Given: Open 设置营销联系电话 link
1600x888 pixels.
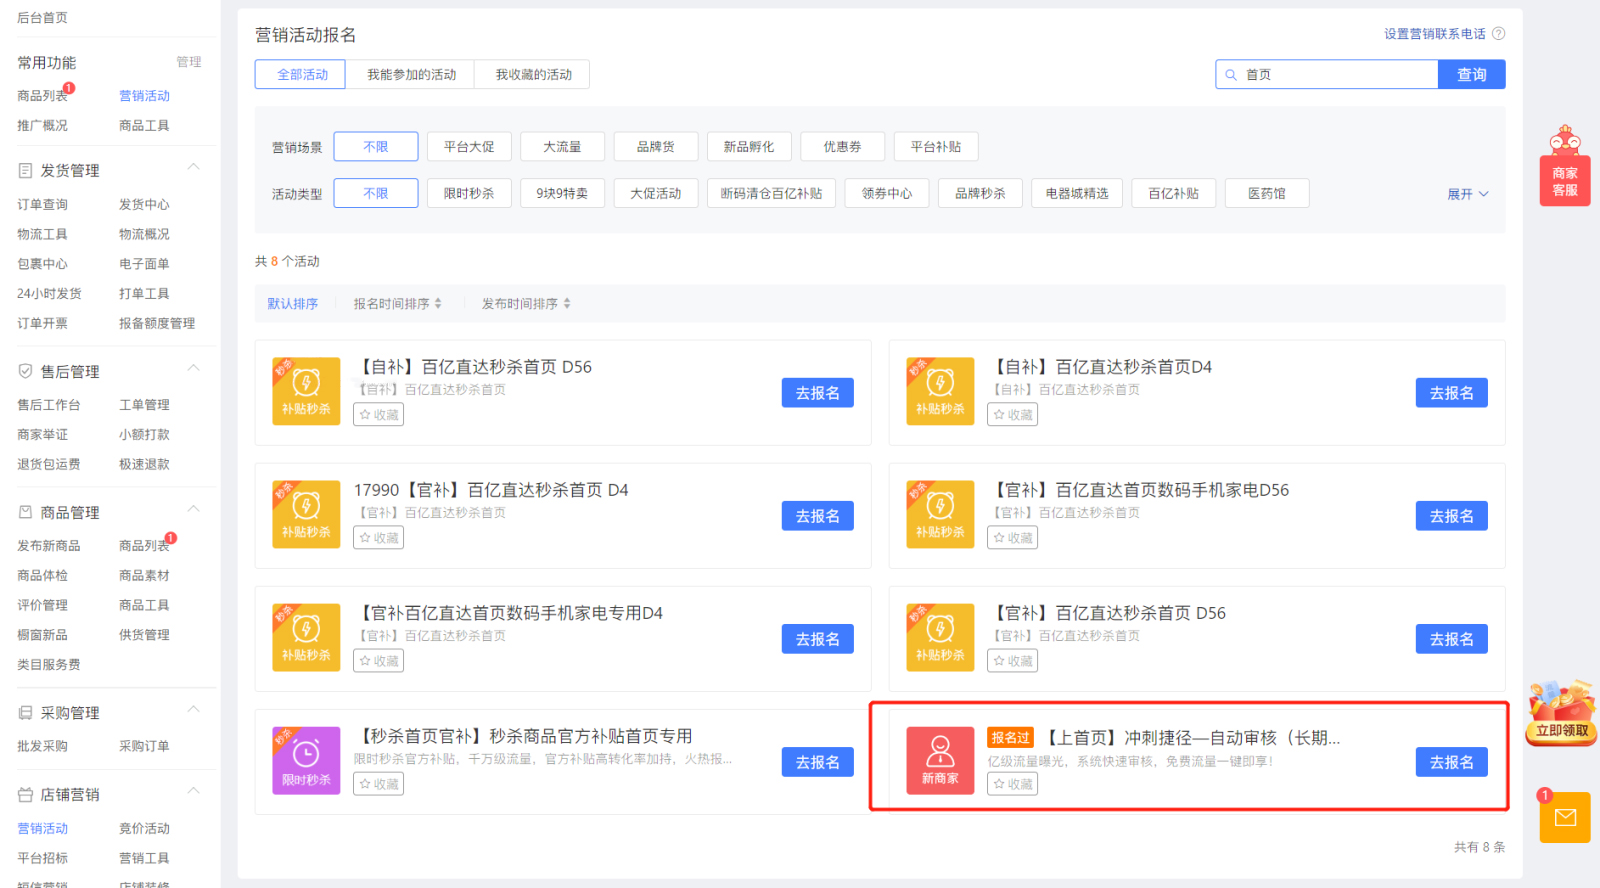Looking at the screenshot, I should 1434,34.
